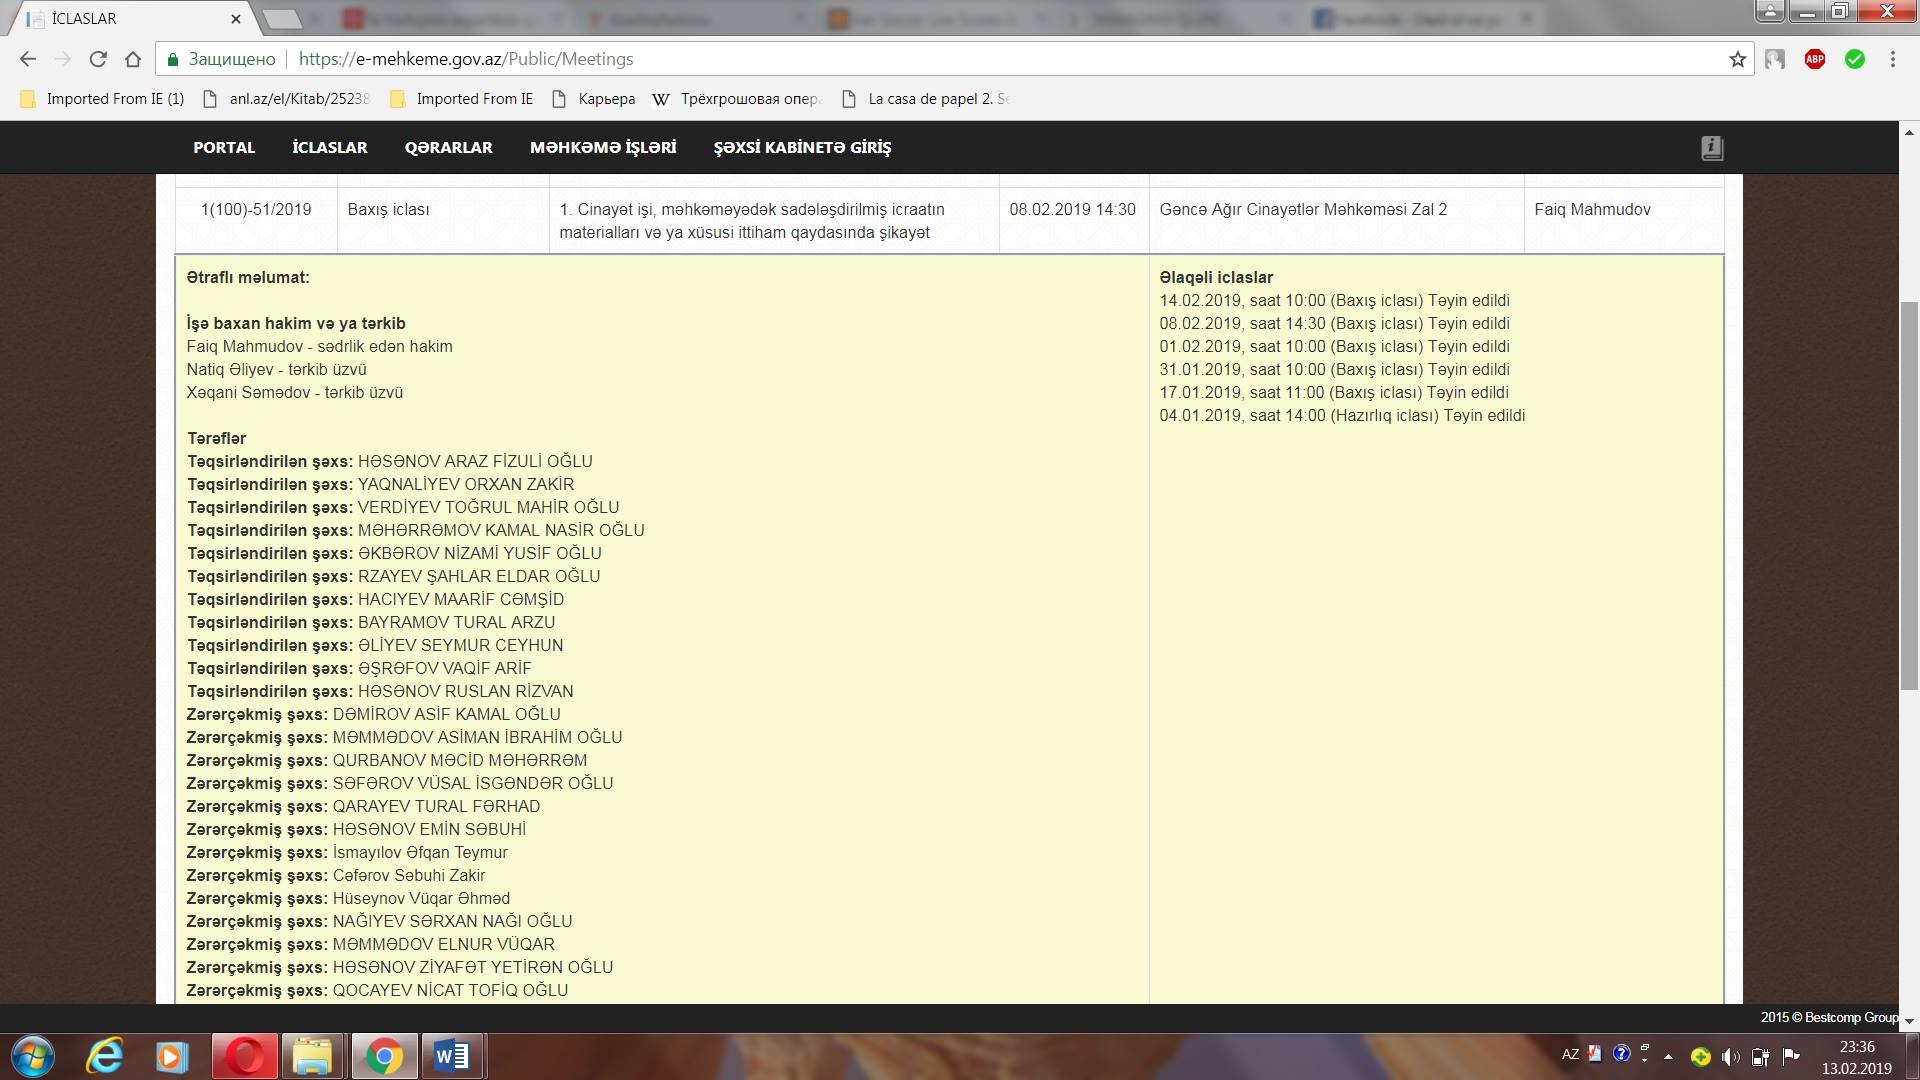Open Chrome three-dot menu
Image resolution: width=1920 pixels, height=1080 pixels.
[x=1893, y=59]
